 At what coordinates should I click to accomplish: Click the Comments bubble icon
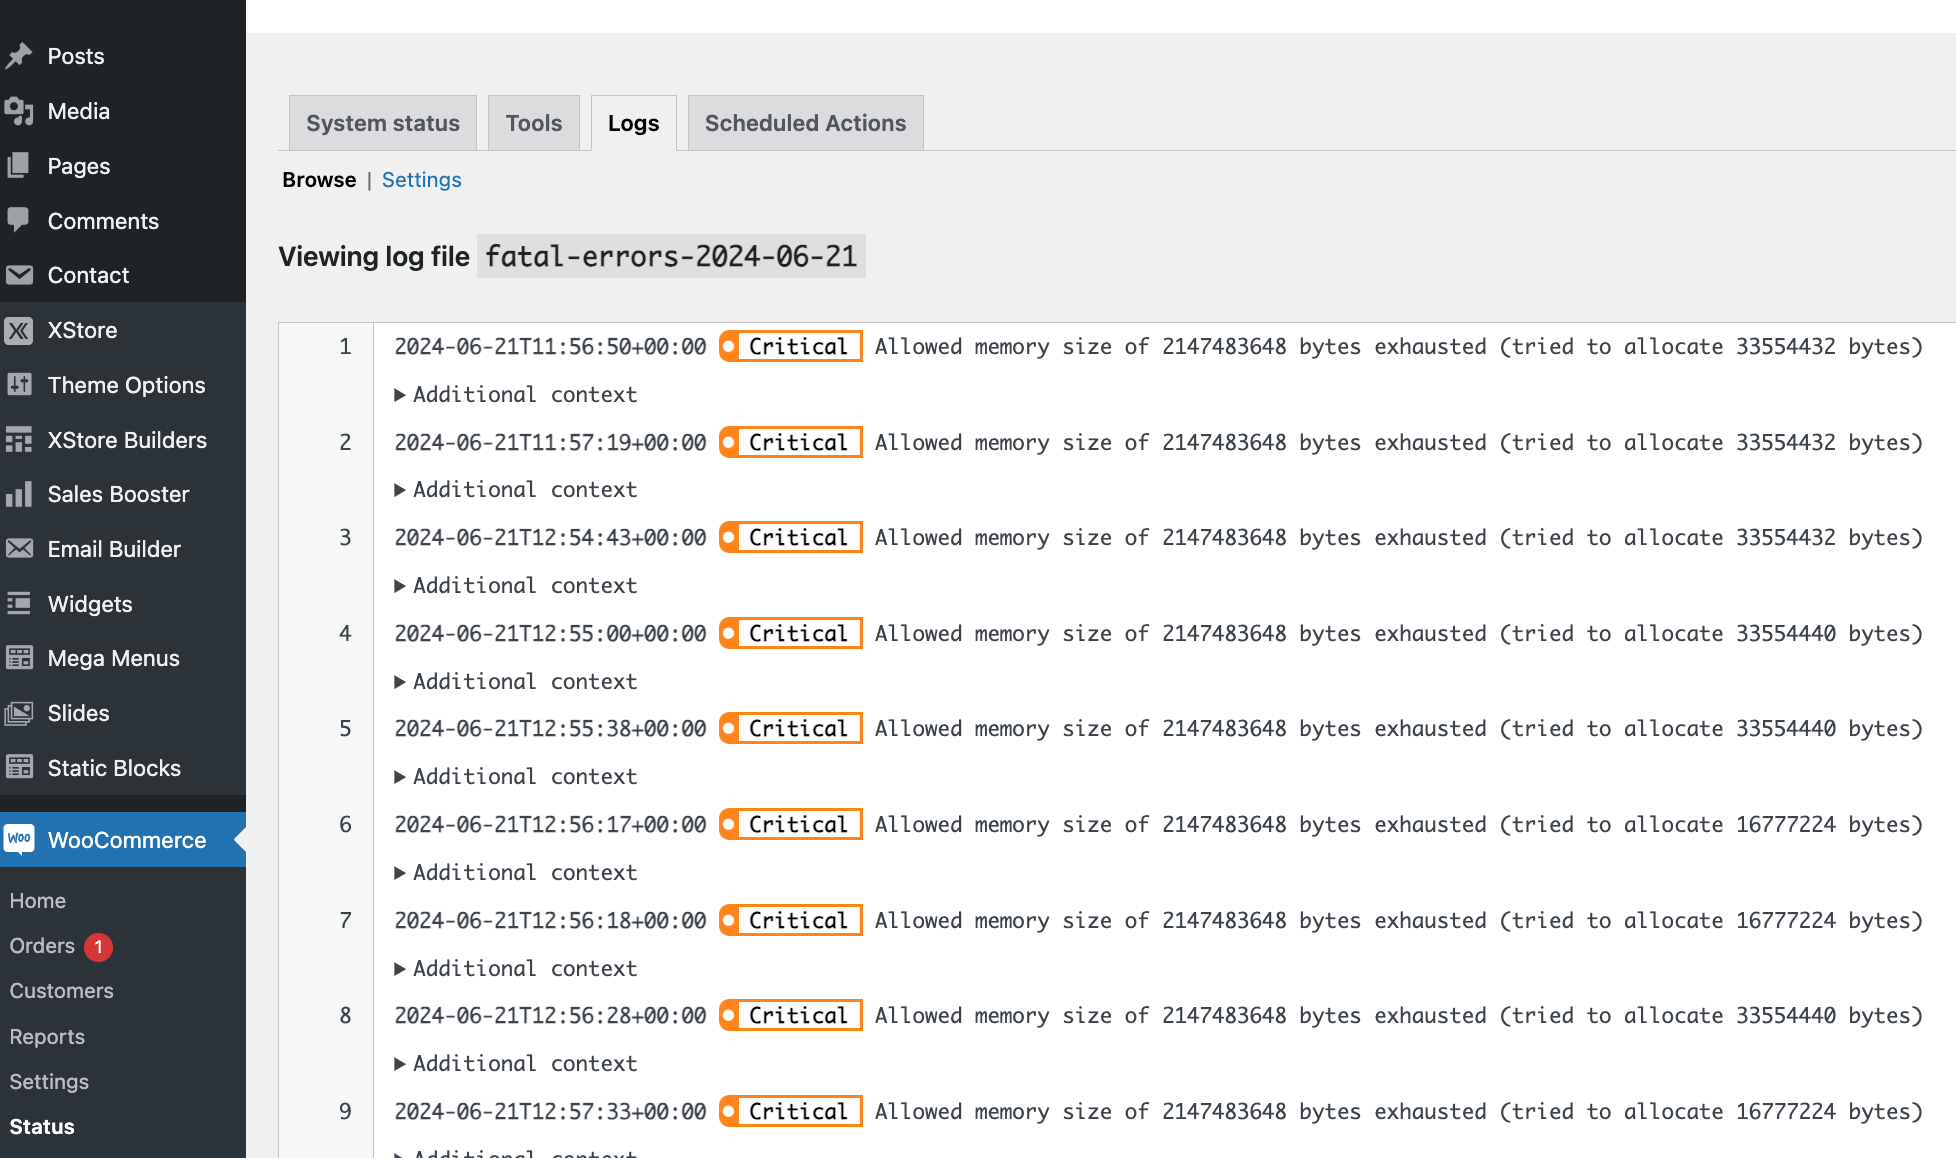[x=19, y=221]
